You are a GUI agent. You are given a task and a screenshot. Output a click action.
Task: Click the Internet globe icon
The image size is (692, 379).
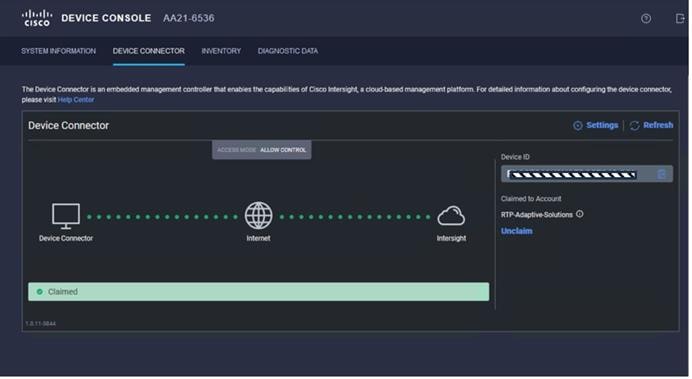point(259,216)
